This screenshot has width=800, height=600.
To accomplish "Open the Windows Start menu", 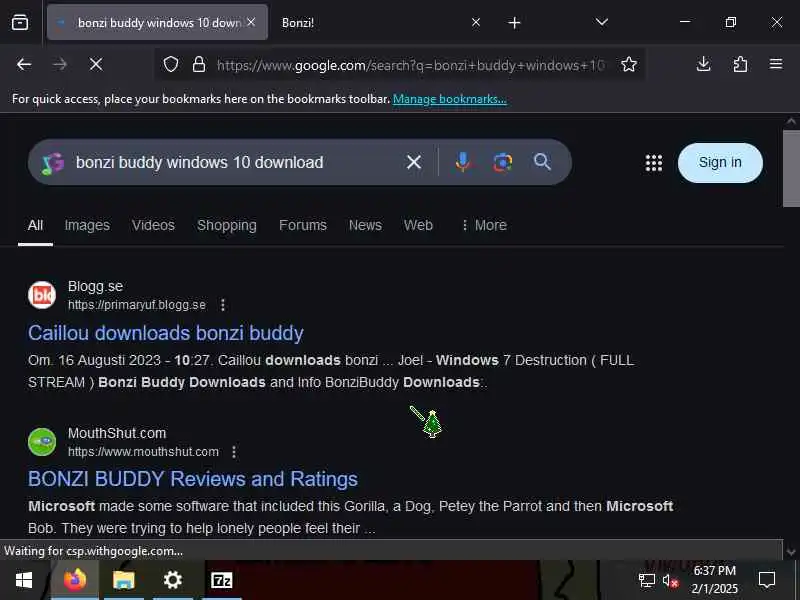I will (24, 580).
